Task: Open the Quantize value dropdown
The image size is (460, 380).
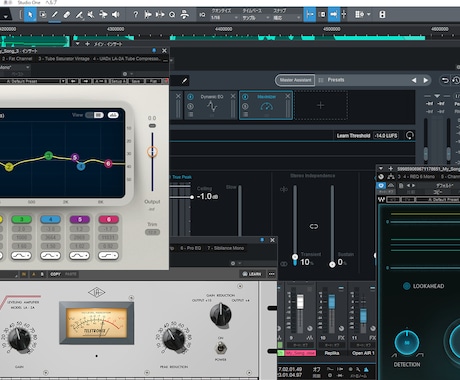Action: (224, 18)
